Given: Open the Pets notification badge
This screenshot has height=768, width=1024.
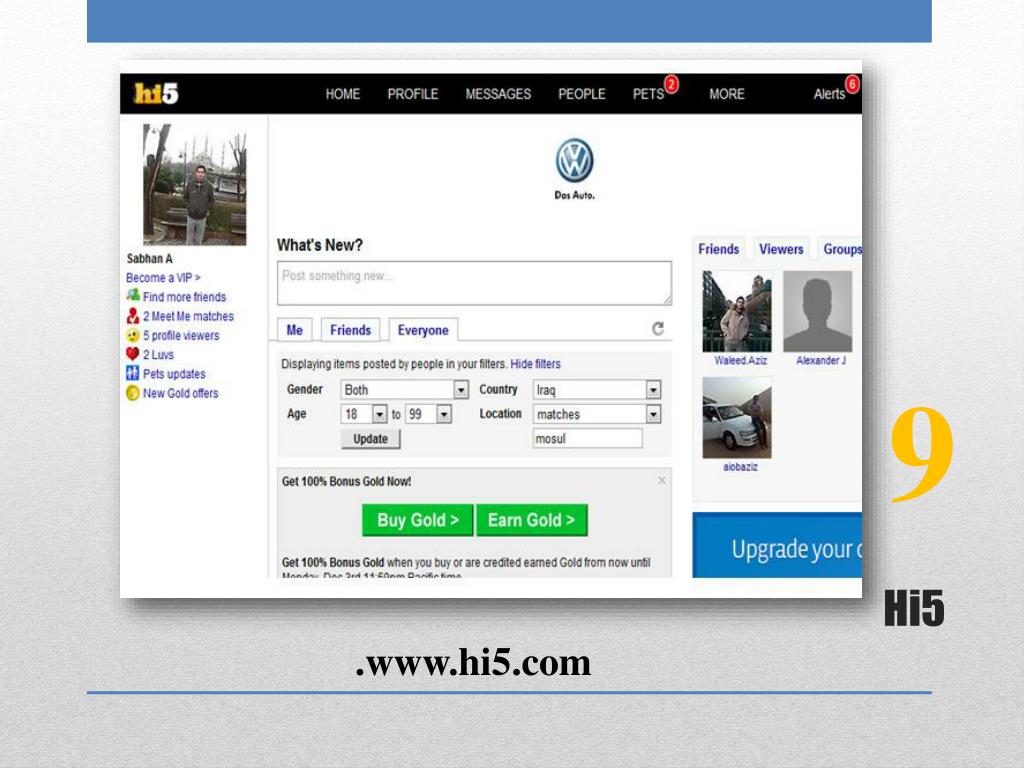Looking at the screenshot, I should tap(671, 84).
